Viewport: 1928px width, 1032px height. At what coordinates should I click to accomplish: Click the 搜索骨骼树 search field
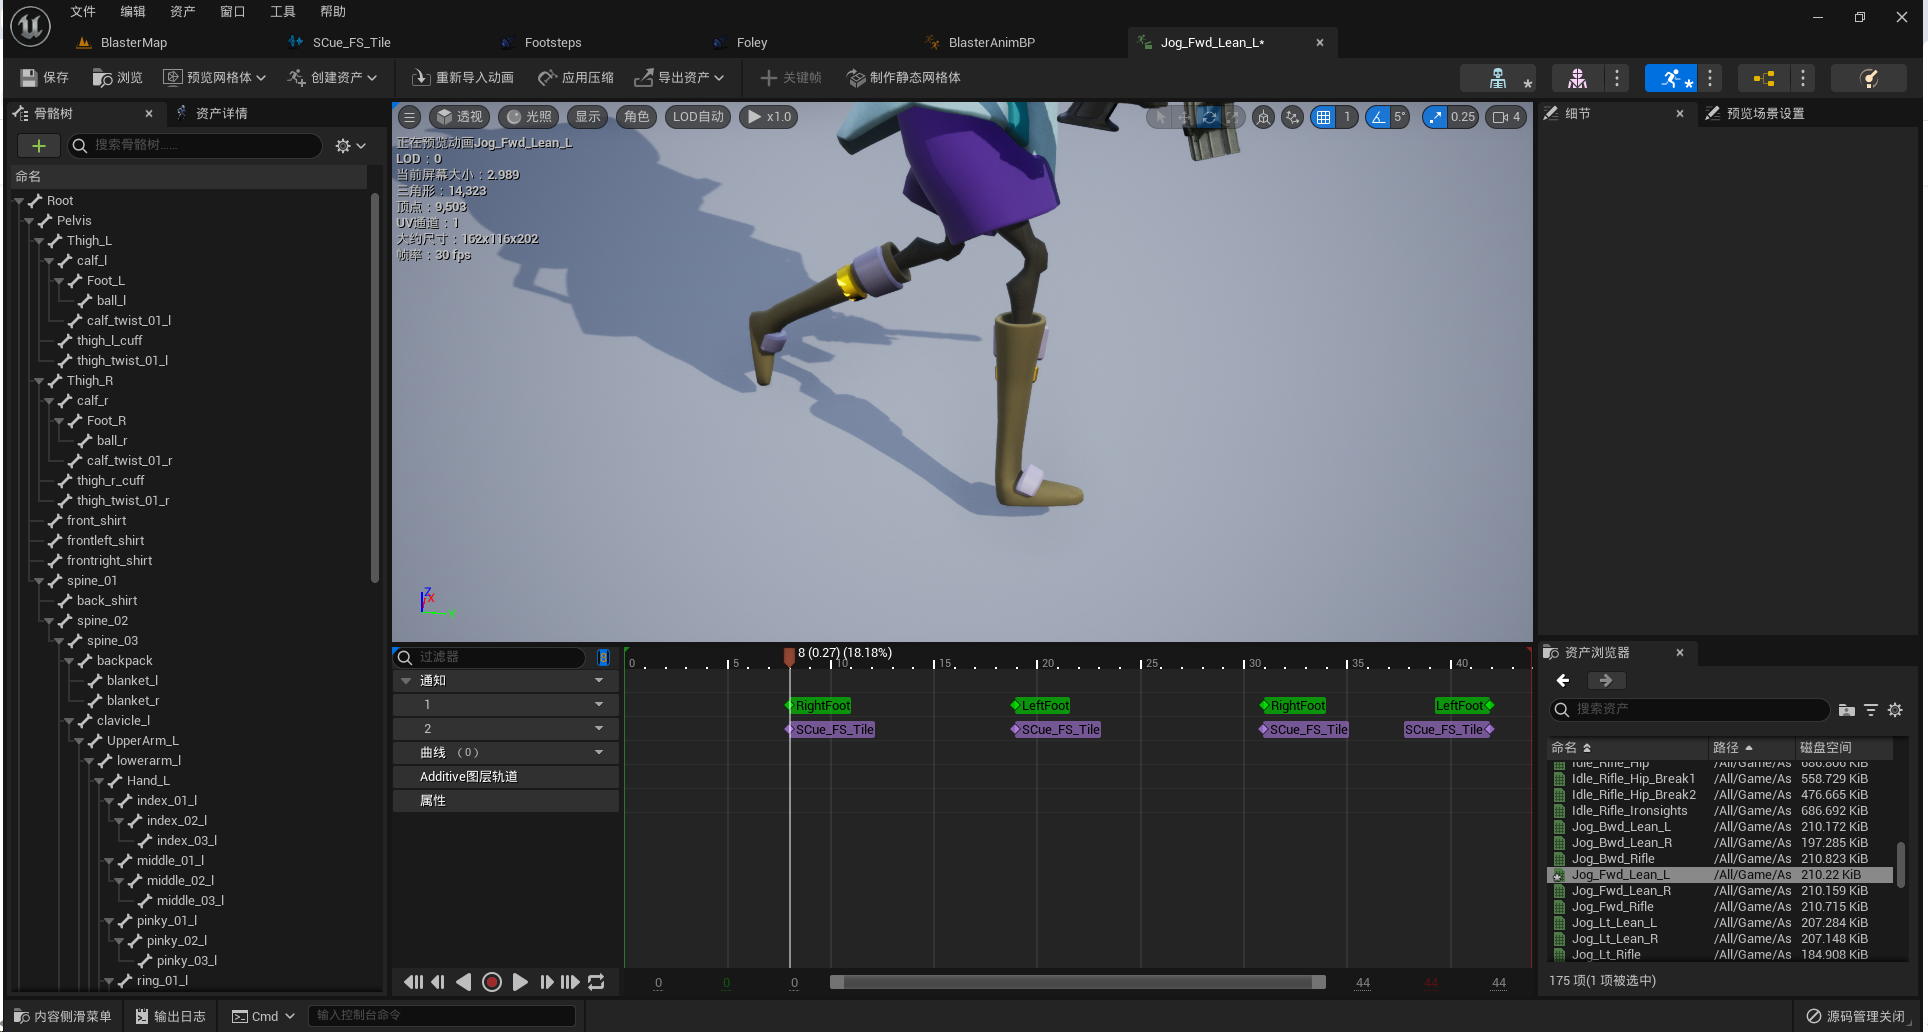point(195,146)
